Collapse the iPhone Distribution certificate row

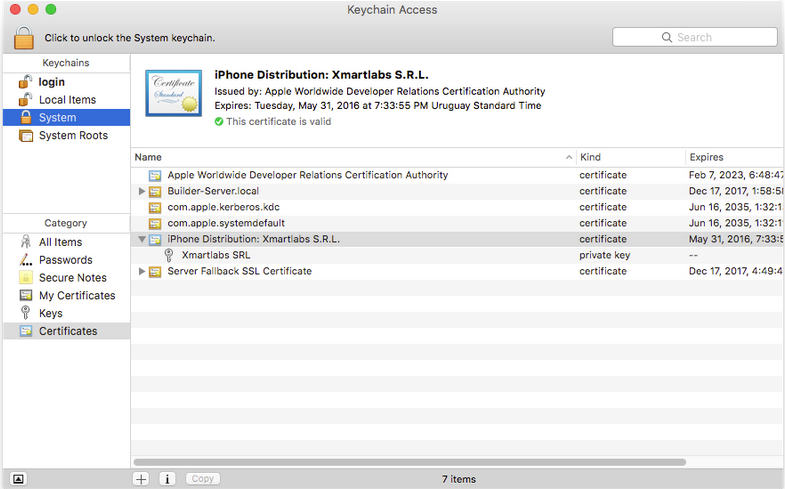(142, 239)
